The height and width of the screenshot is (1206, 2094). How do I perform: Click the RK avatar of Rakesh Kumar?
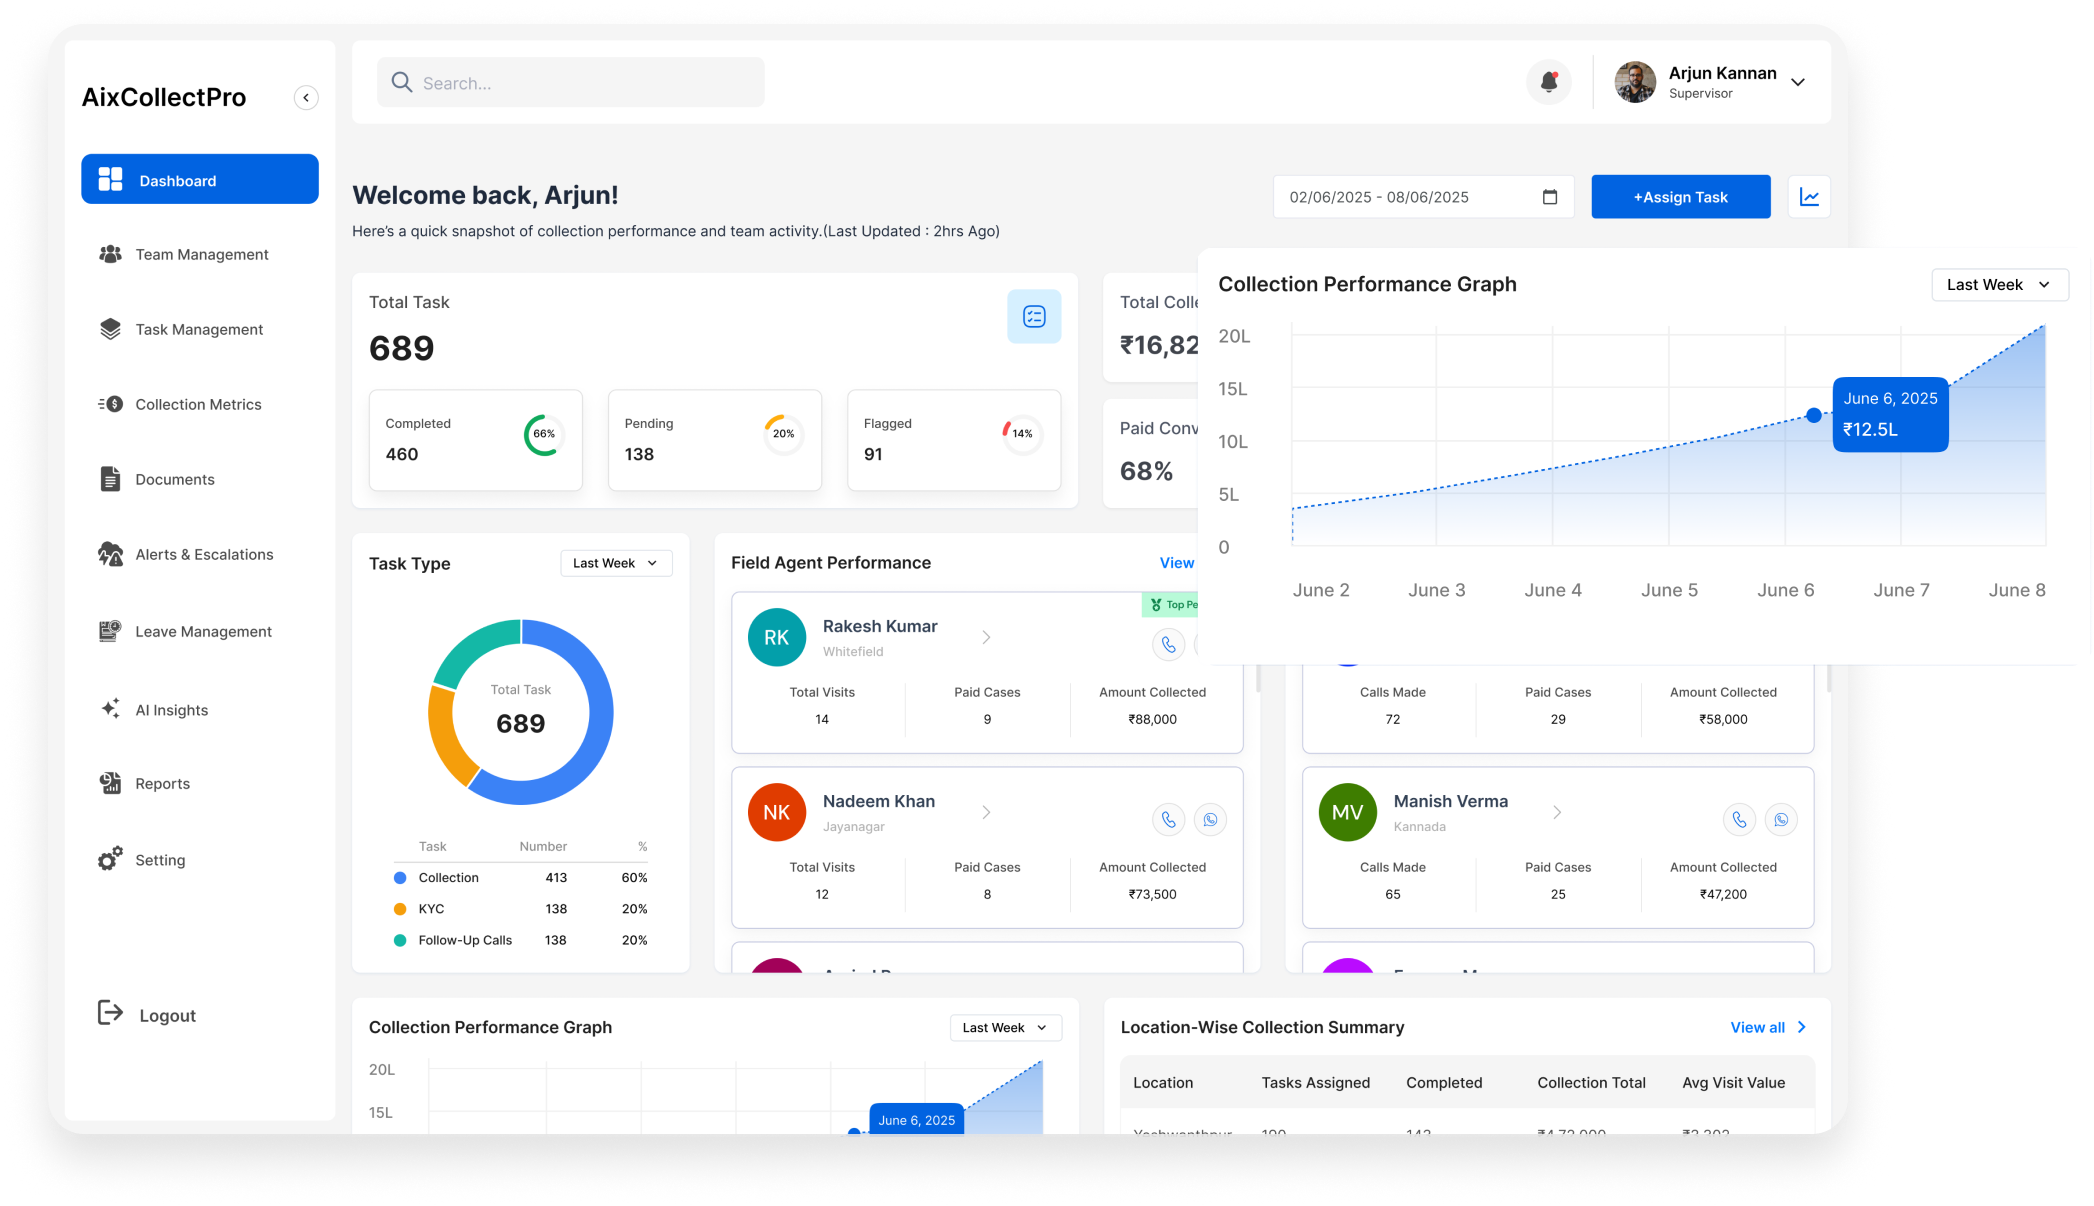pos(777,637)
